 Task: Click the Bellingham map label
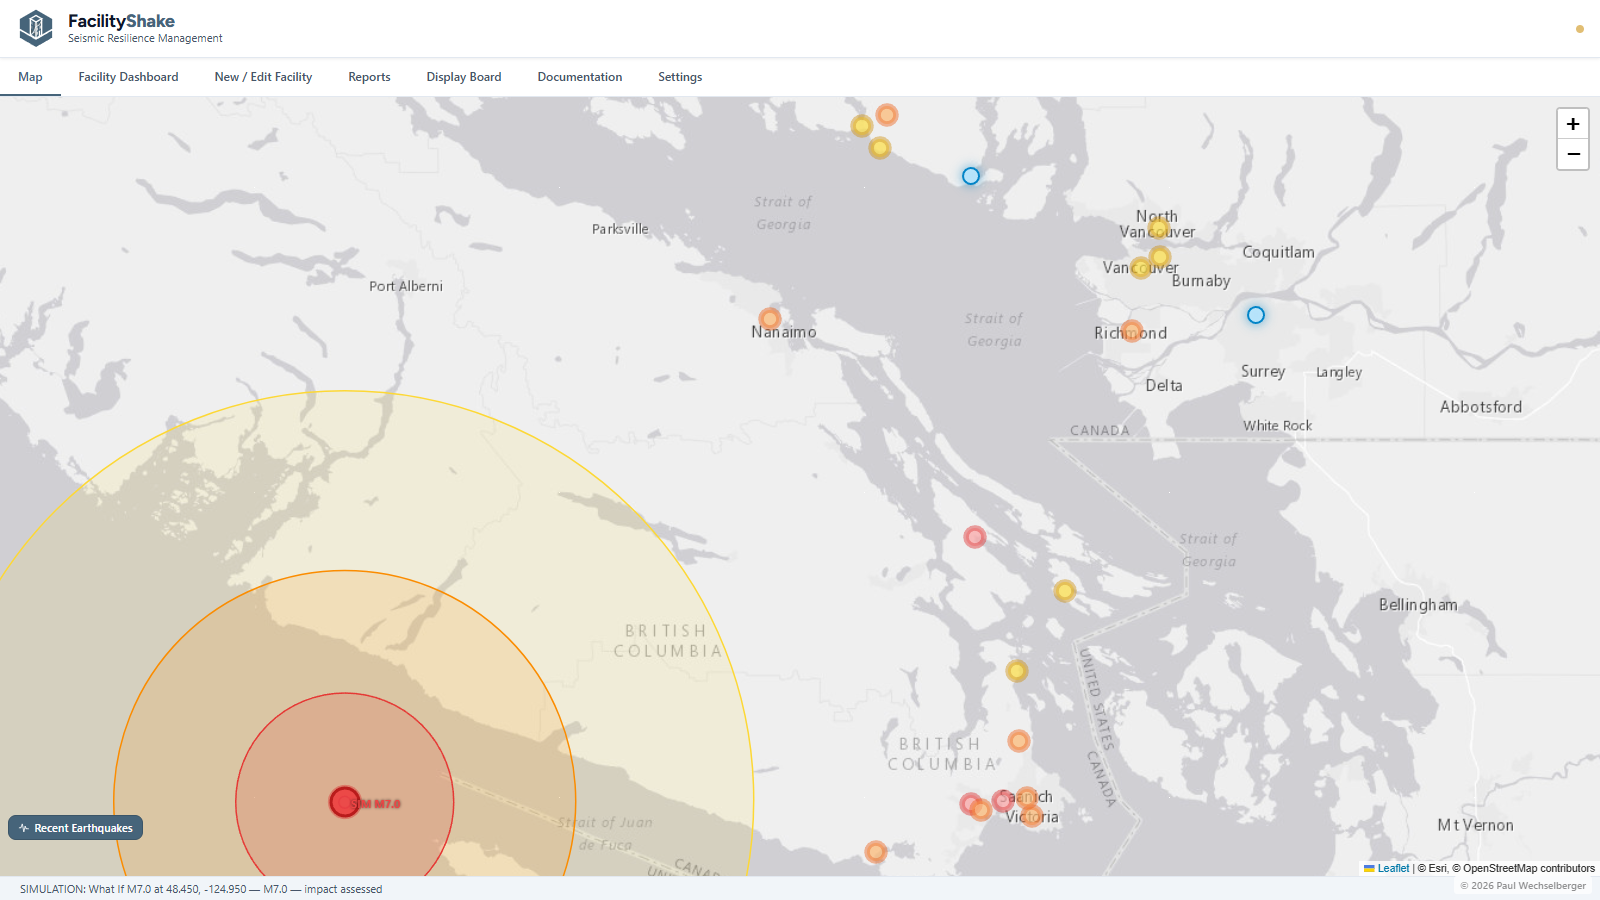pos(1418,605)
